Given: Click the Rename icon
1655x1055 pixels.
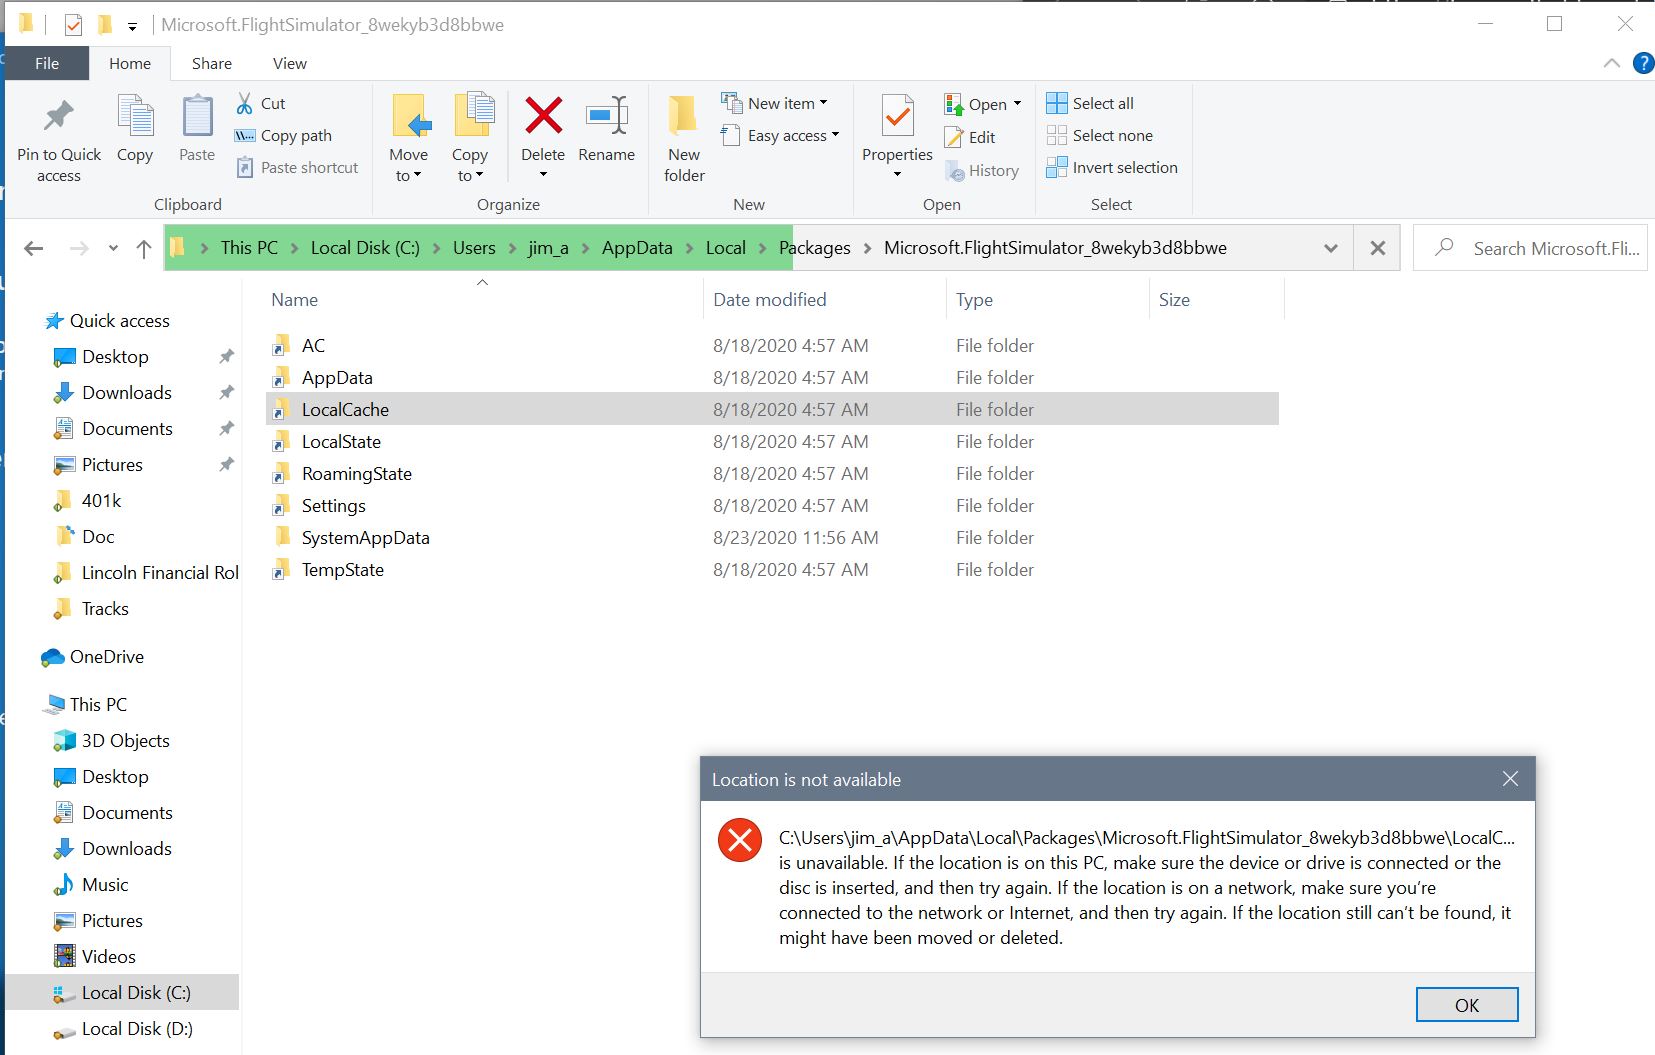Looking at the screenshot, I should tap(607, 117).
